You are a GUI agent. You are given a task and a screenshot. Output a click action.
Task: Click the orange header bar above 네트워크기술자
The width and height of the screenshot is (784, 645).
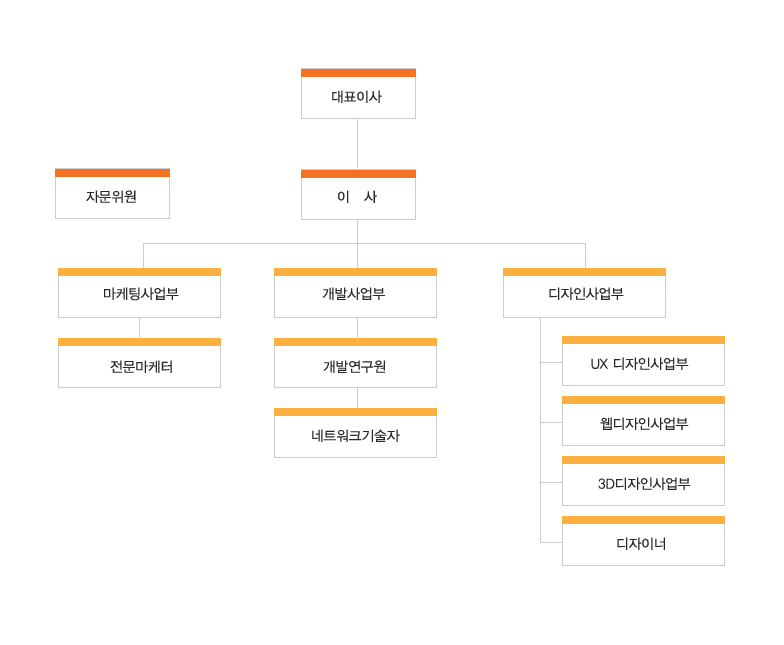tap(355, 412)
